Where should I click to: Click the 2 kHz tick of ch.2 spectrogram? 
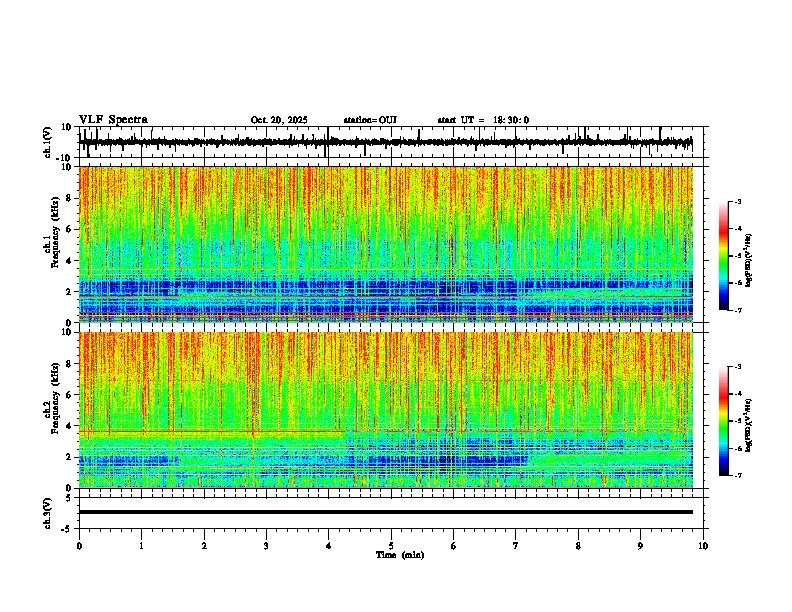(69, 456)
